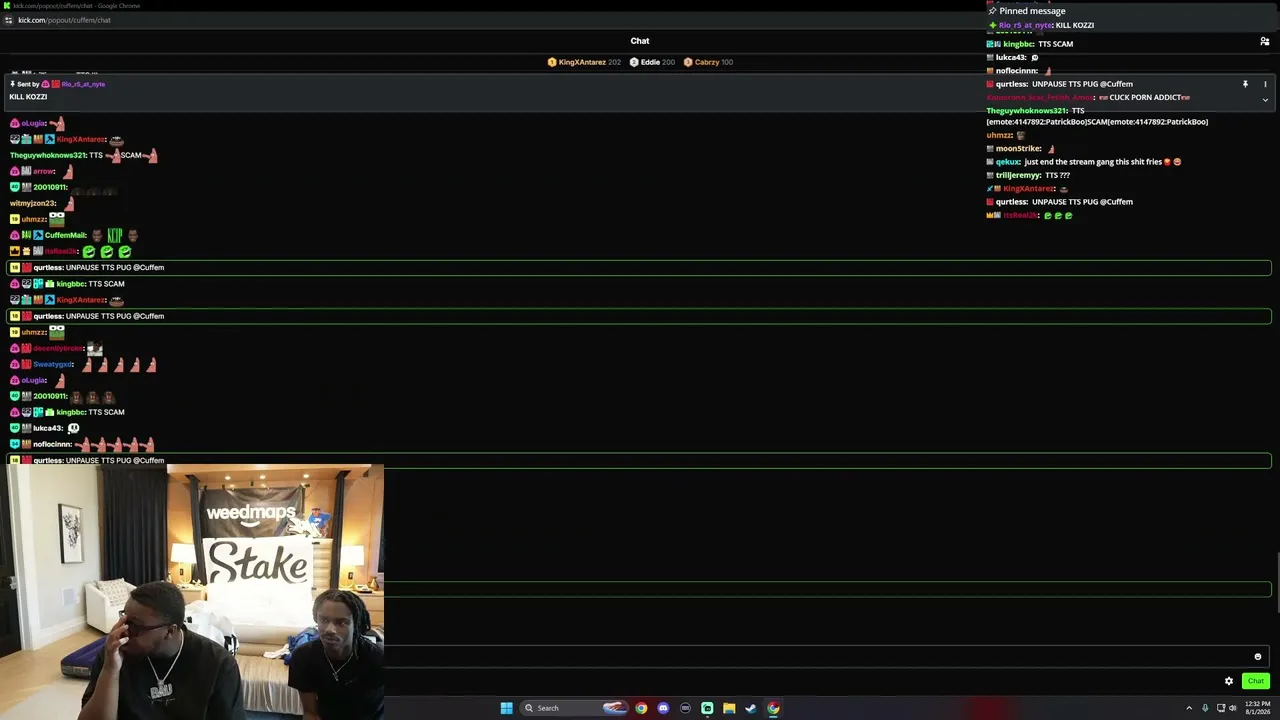Click username CuffemMail in chat
Viewport: 1280px width, 720px height.
pyautogui.click(x=65, y=235)
